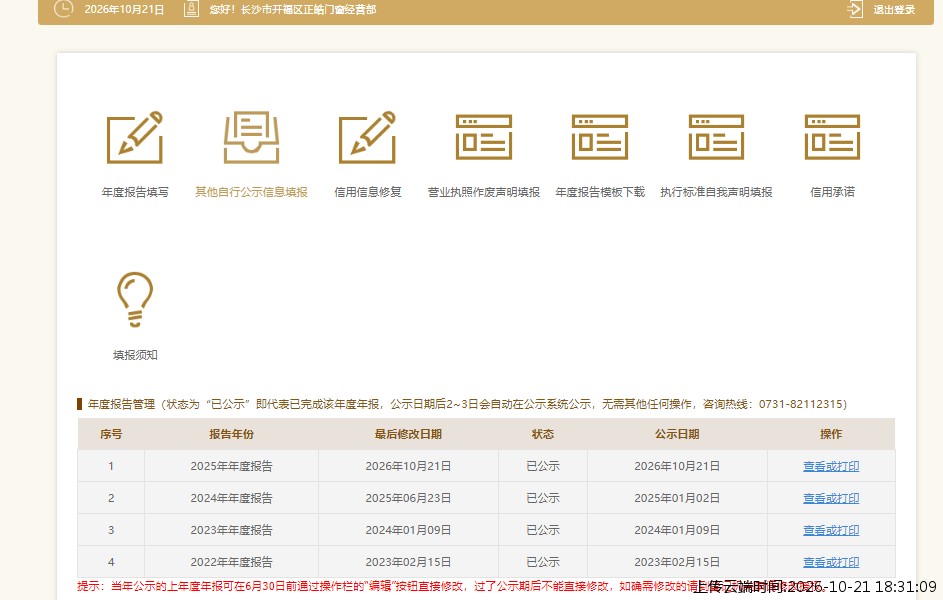Click publication date 2025年01月02日
The image size is (943, 600).
pyautogui.click(x=677, y=498)
